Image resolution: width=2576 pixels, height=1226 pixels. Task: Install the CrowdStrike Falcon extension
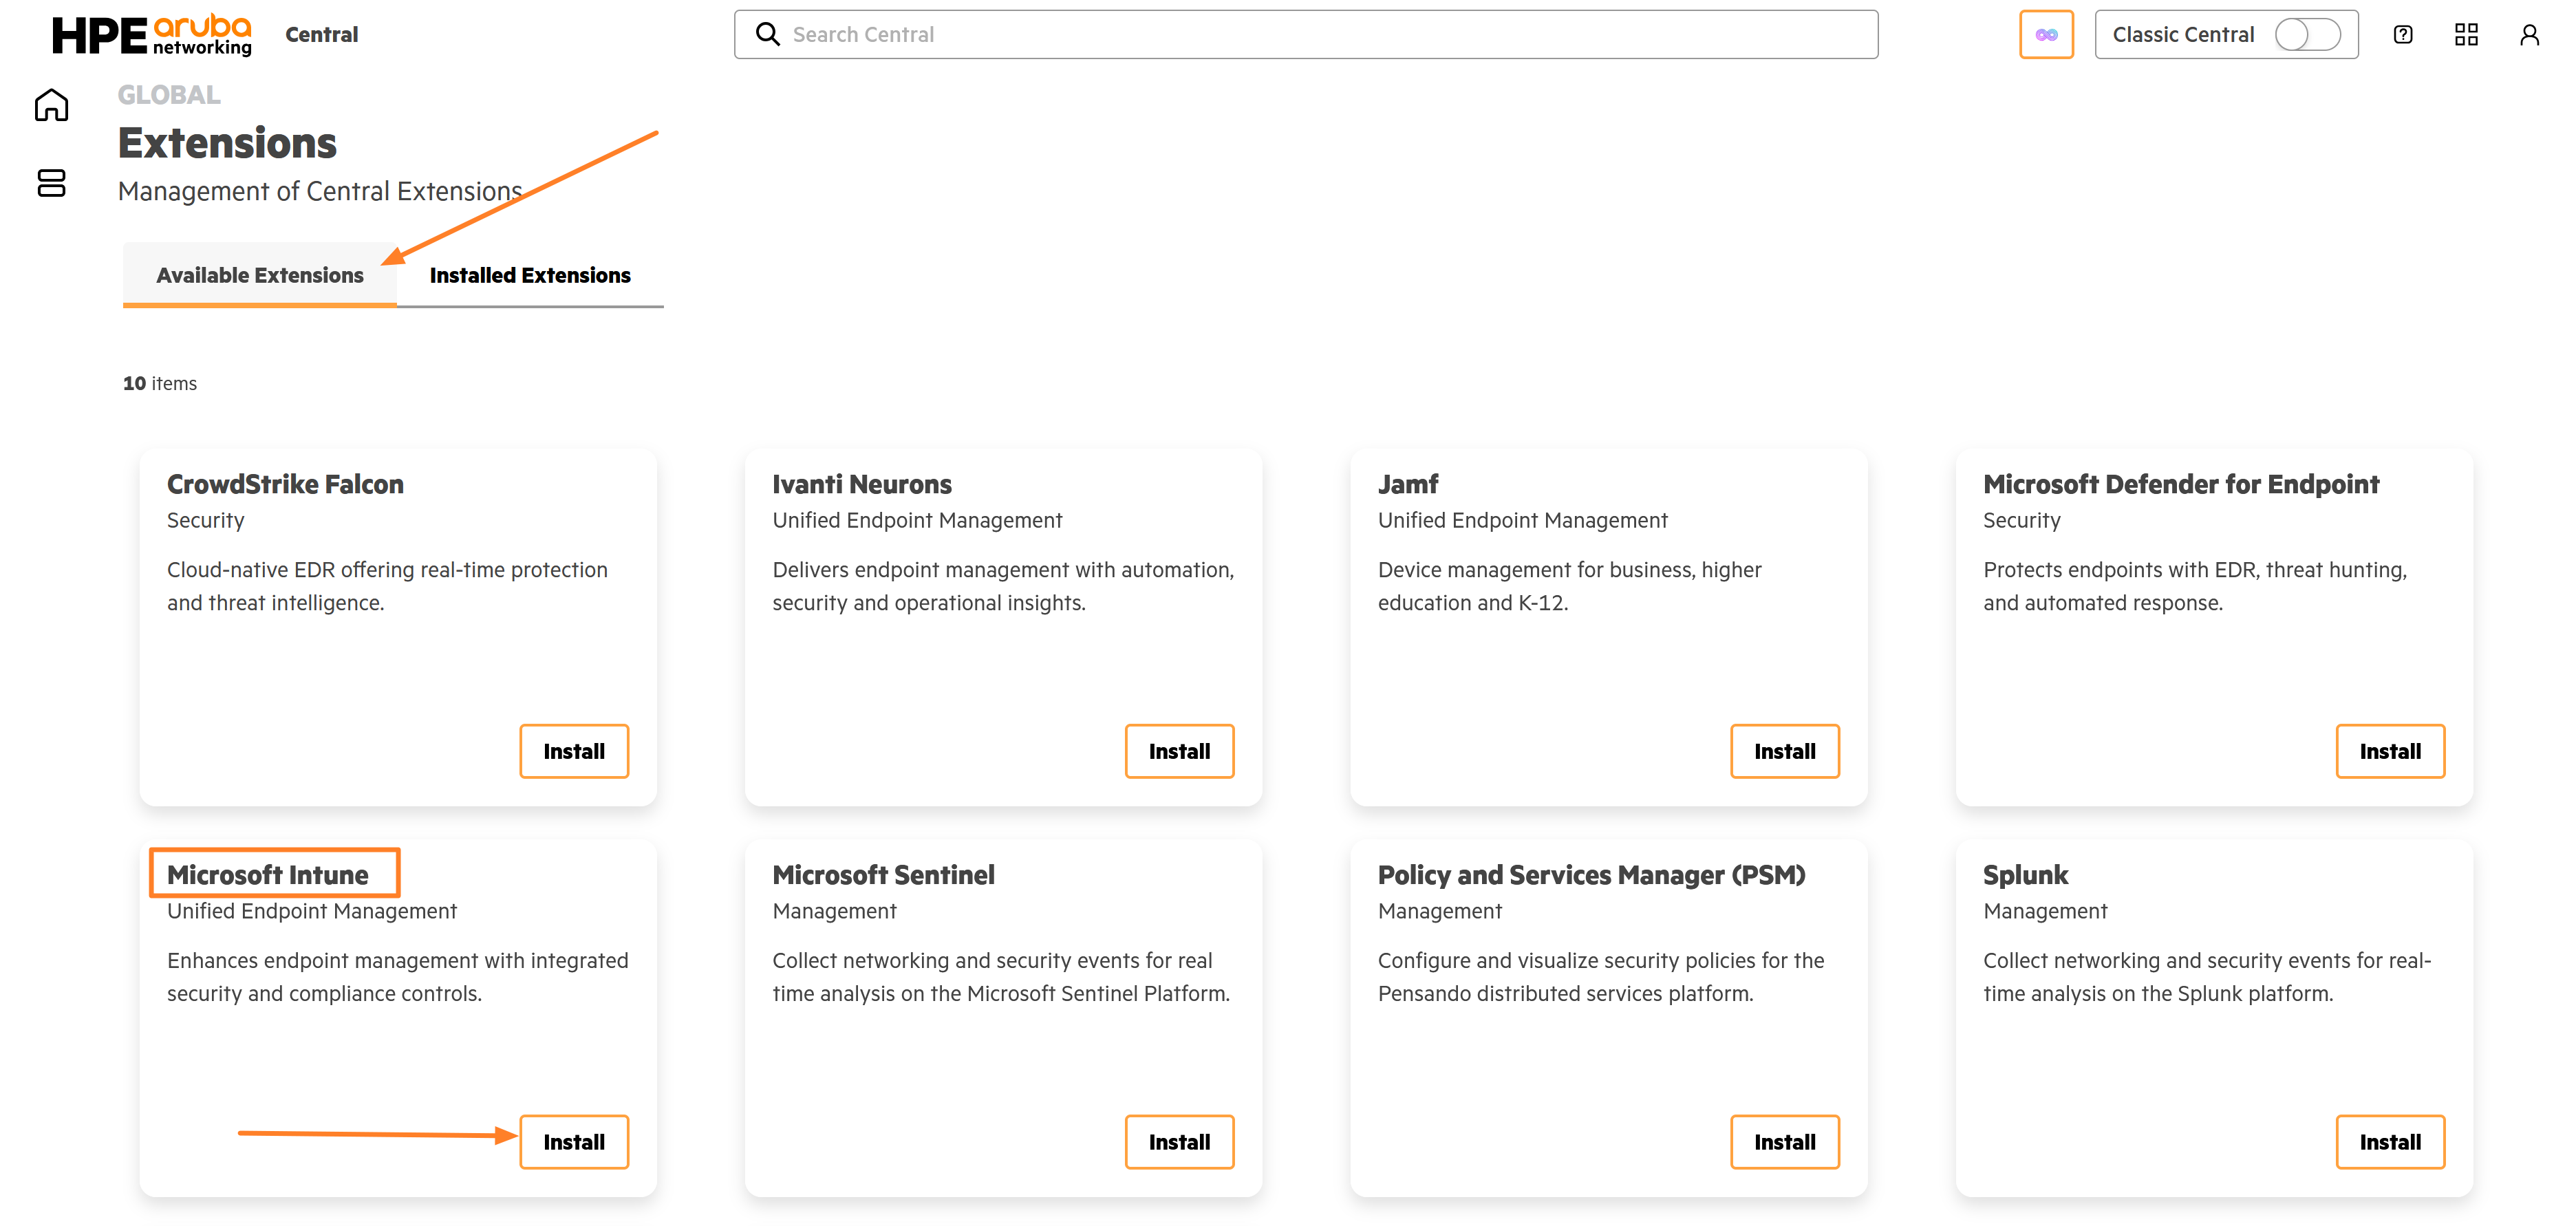coord(574,751)
